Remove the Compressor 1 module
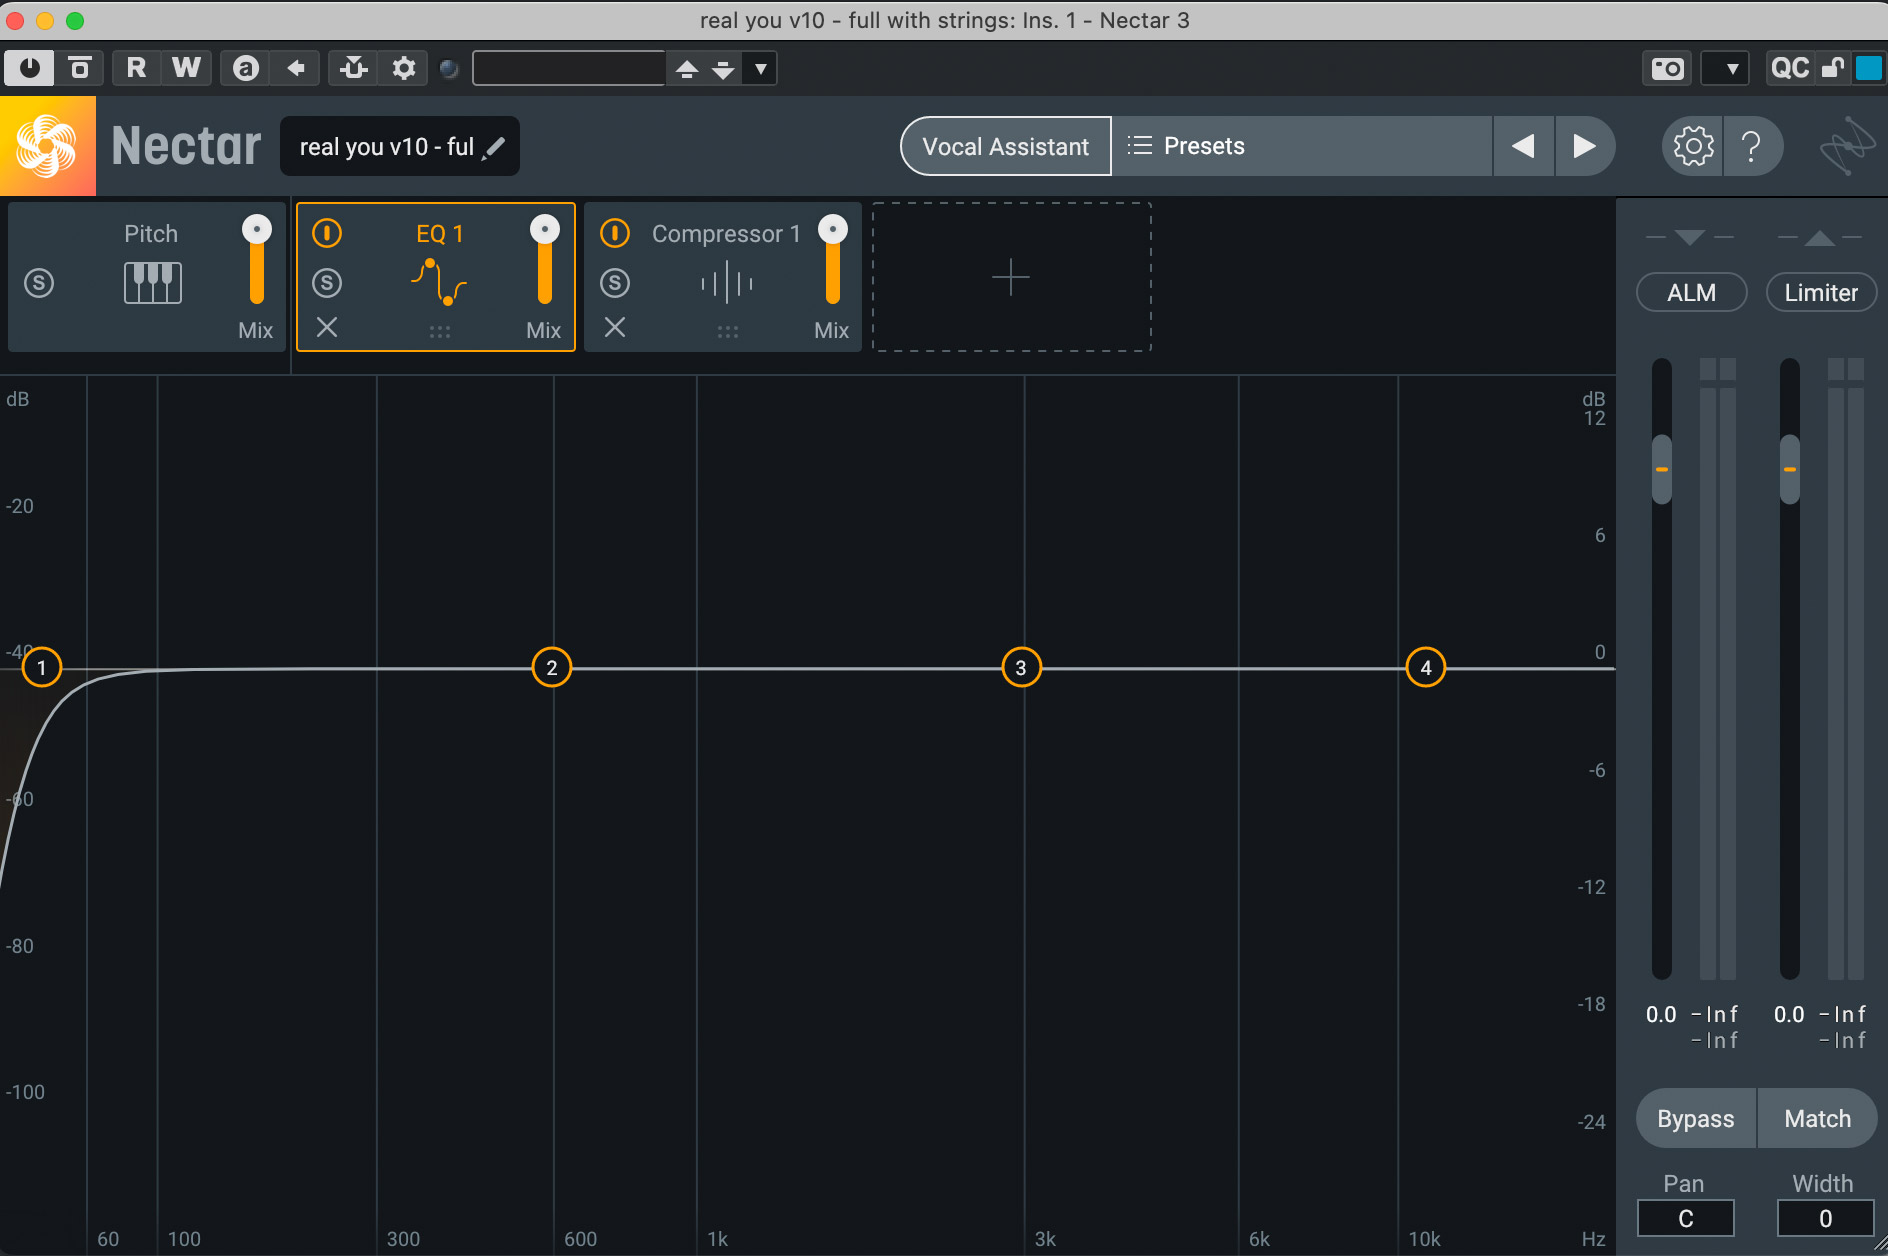The height and width of the screenshot is (1256, 1888). click(x=615, y=327)
